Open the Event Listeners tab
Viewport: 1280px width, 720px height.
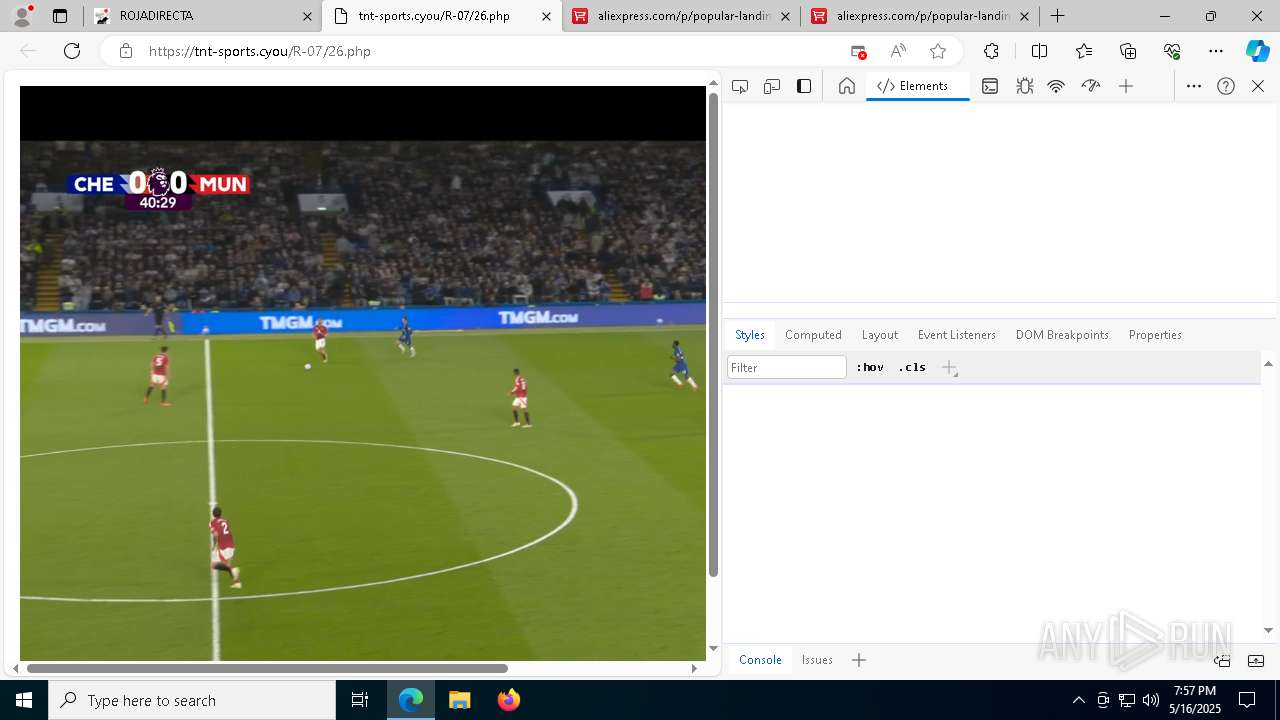pyautogui.click(x=957, y=335)
